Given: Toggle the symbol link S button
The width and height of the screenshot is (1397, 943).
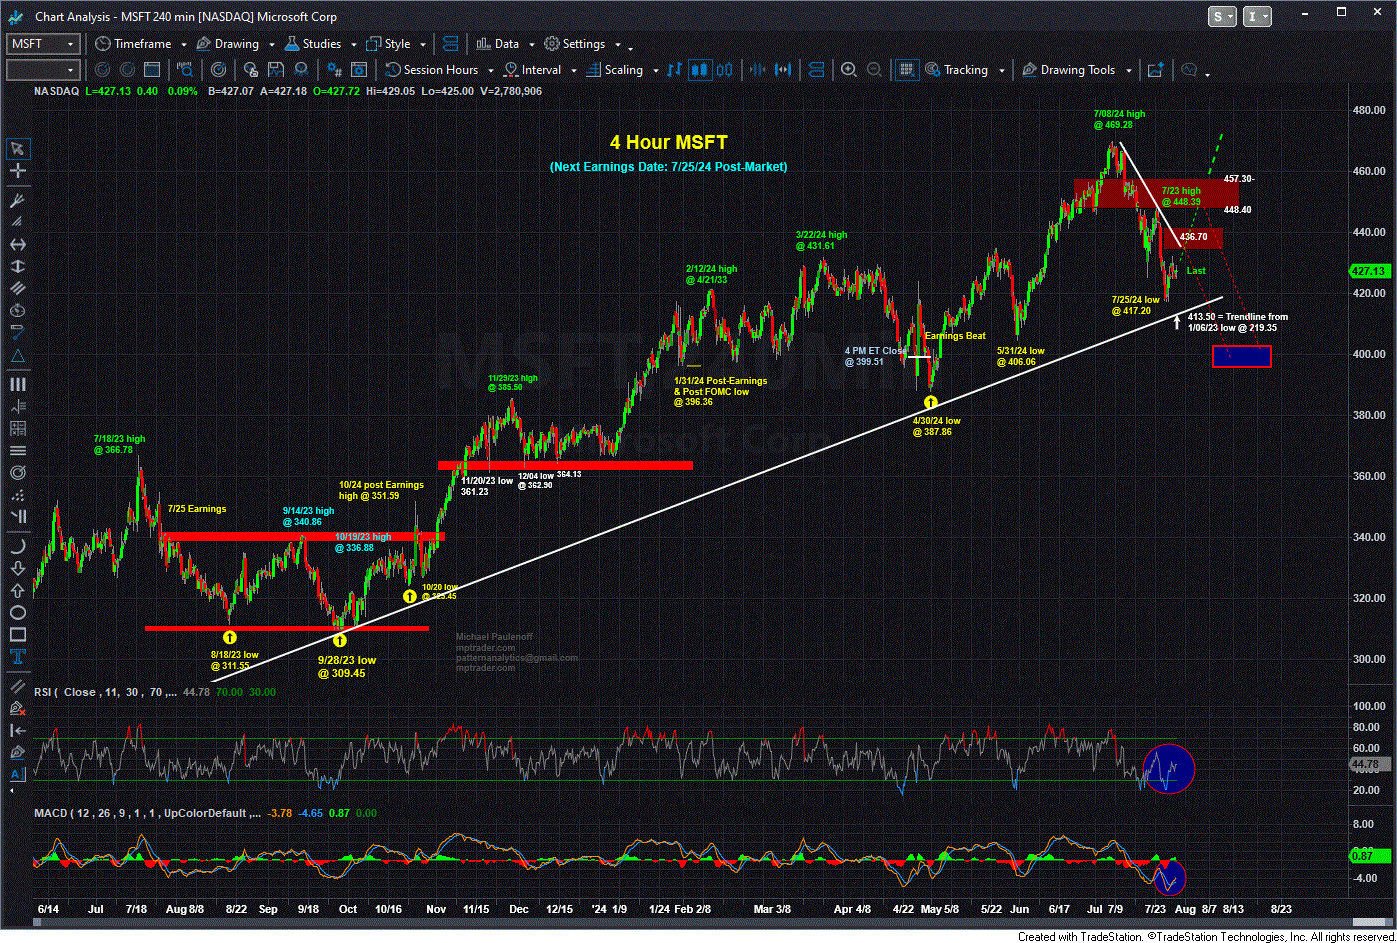Looking at the screenshot, I should click(1224, 16).
